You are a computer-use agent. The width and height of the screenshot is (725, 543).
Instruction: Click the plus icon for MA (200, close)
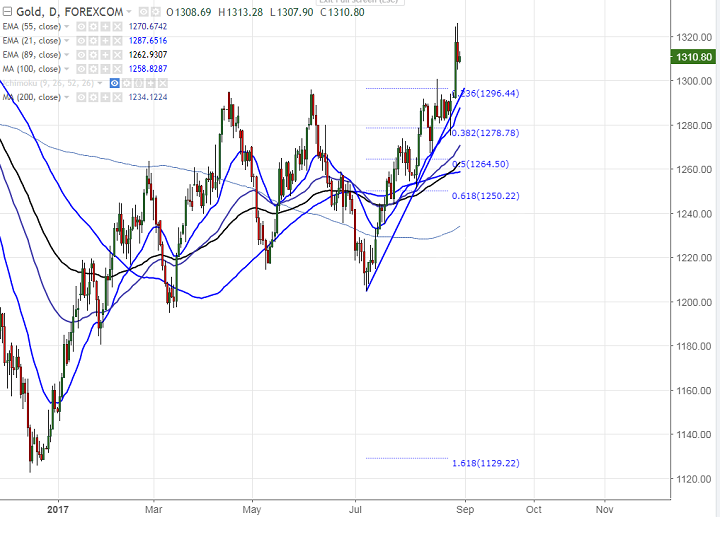click(105, 98)
